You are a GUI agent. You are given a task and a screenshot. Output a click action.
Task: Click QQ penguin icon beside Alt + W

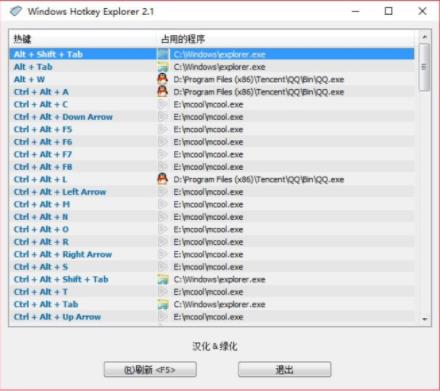[163, 79]
